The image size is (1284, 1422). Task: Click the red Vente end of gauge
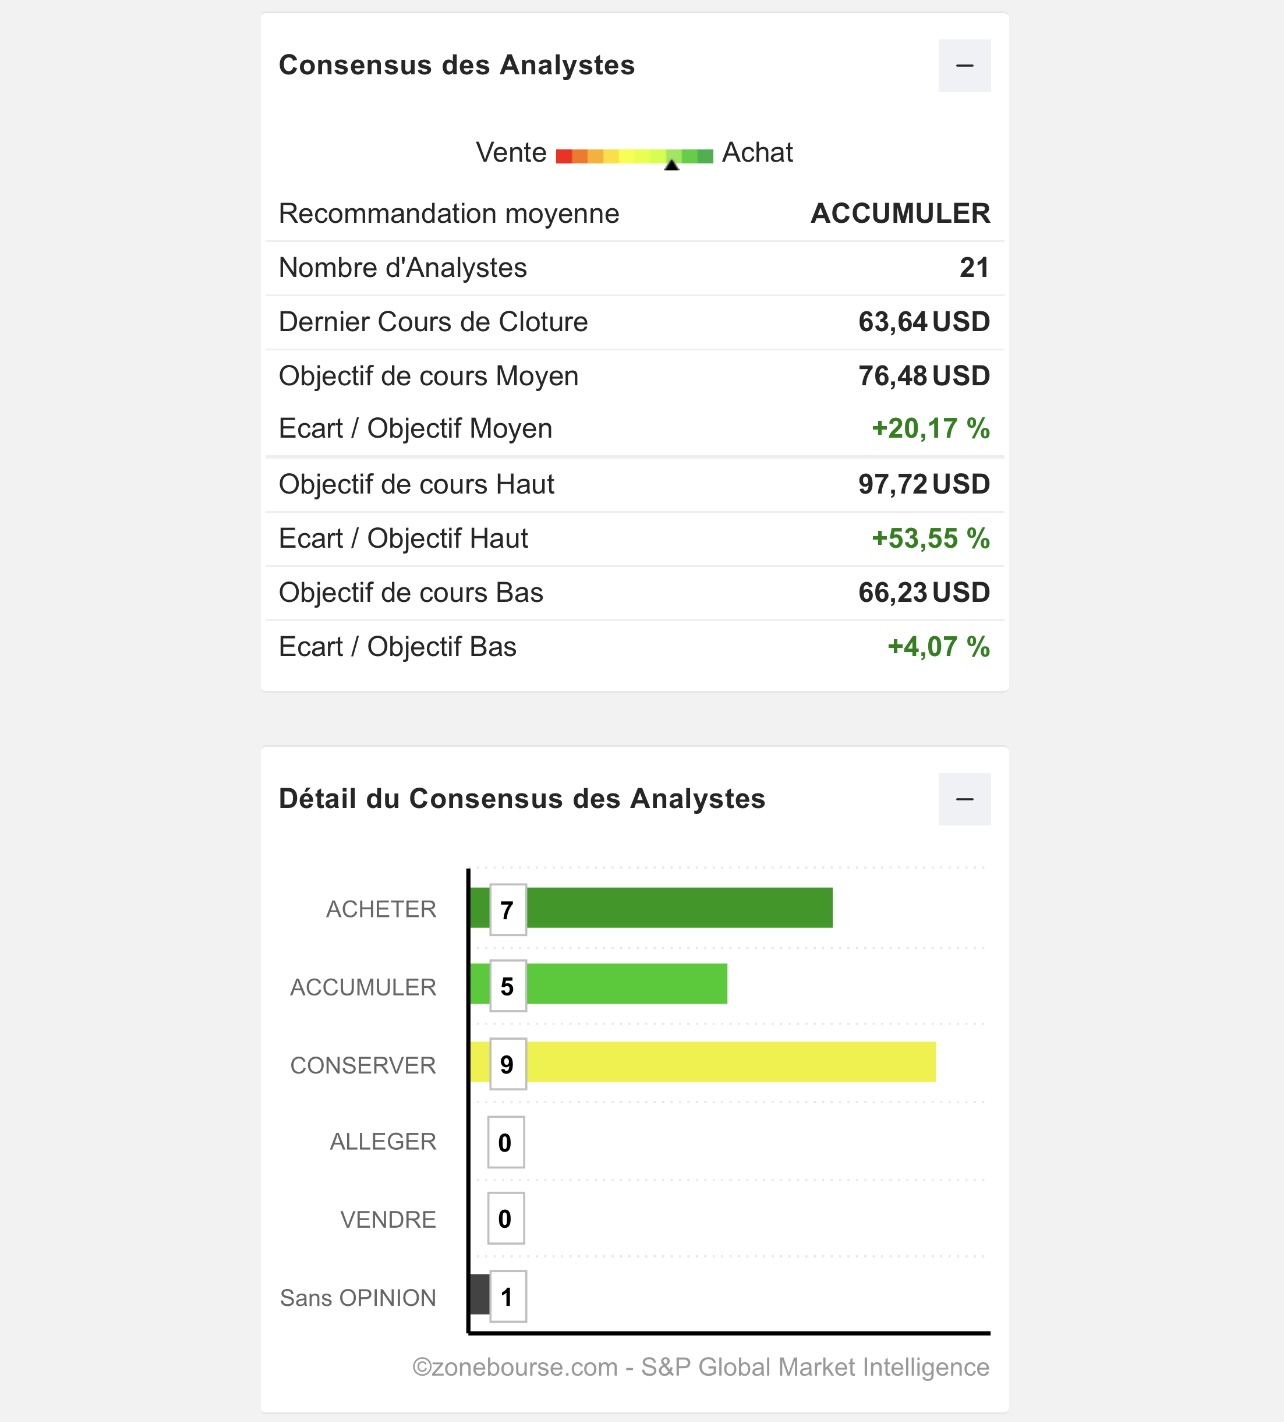(564, 156)
